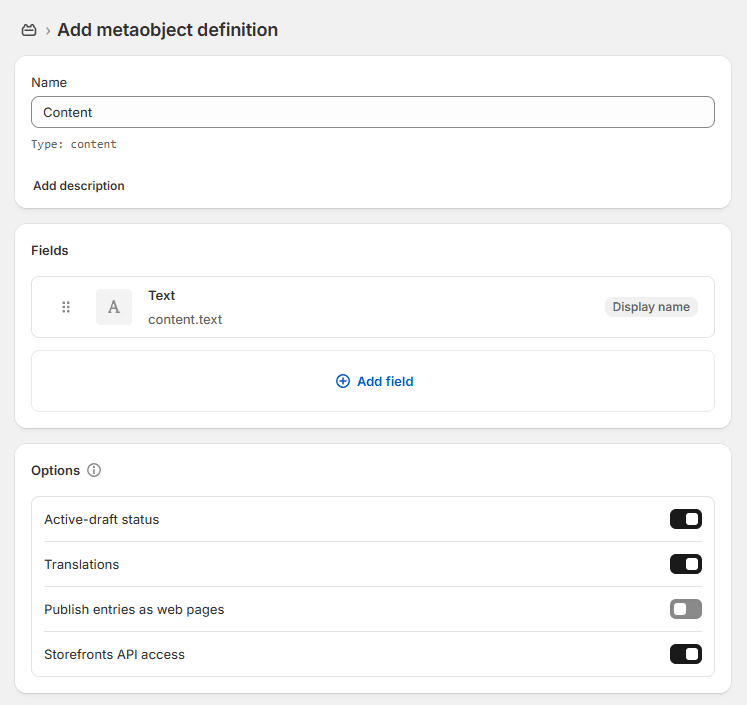Click the 'Add metaobject definition' page heading

pyautogui.click(x=167, y=30)
